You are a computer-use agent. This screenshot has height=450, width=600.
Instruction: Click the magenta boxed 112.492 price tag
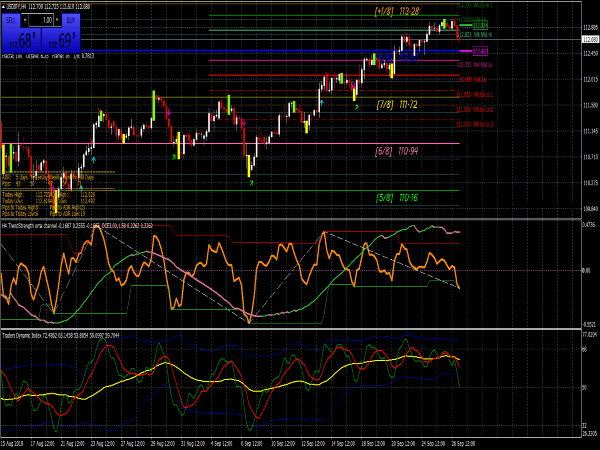click(x=480, y=51)
